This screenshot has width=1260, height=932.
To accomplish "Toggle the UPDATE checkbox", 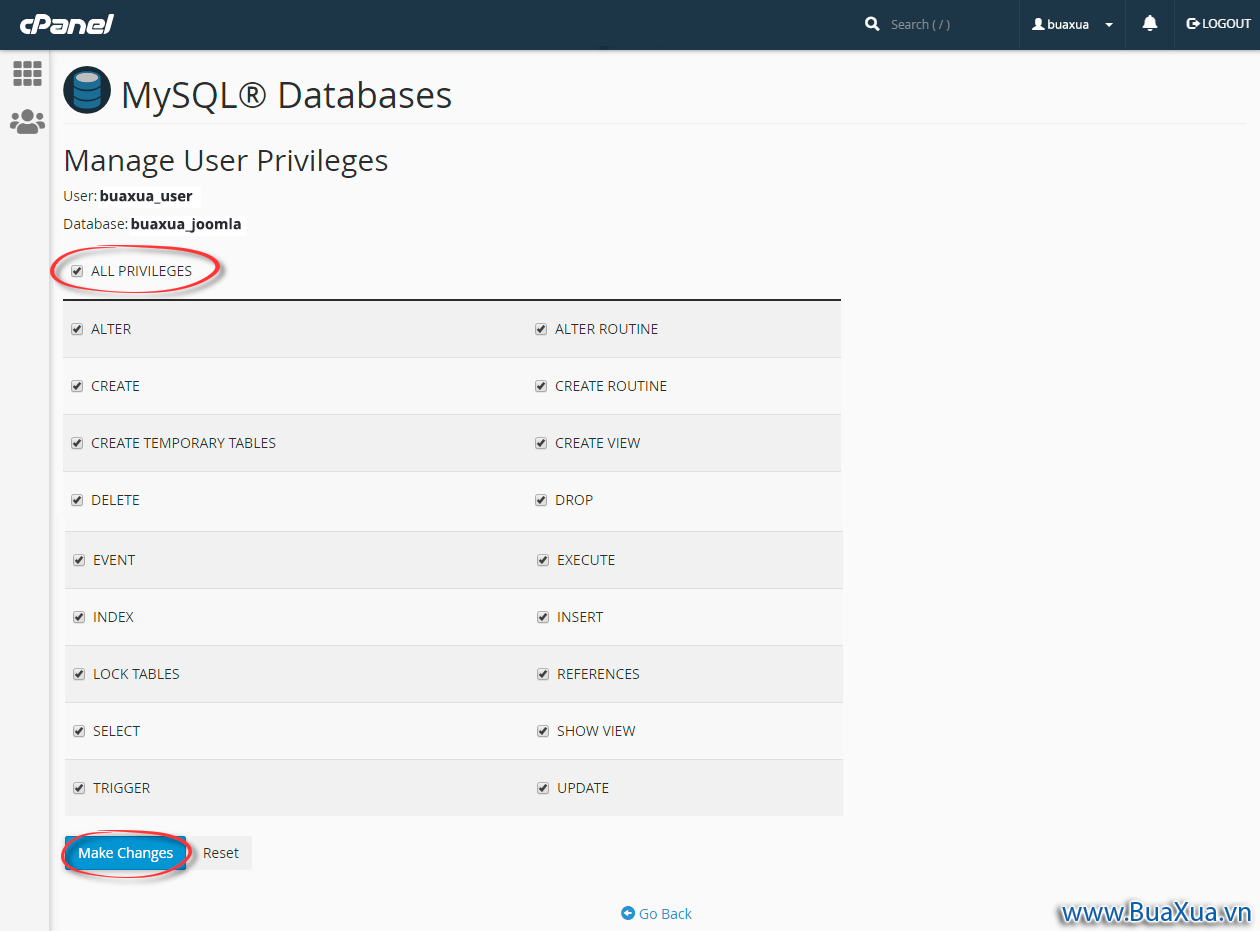I will [543, 788].
